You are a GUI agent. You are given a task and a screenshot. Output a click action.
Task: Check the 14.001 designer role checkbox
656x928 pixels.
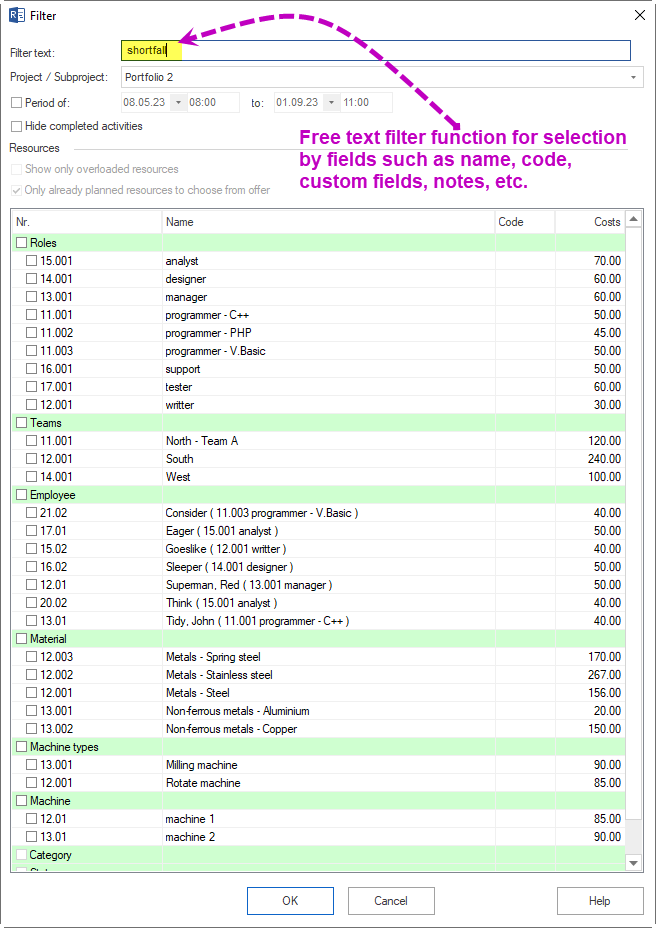pyautogui.click(x=31, y=279)
